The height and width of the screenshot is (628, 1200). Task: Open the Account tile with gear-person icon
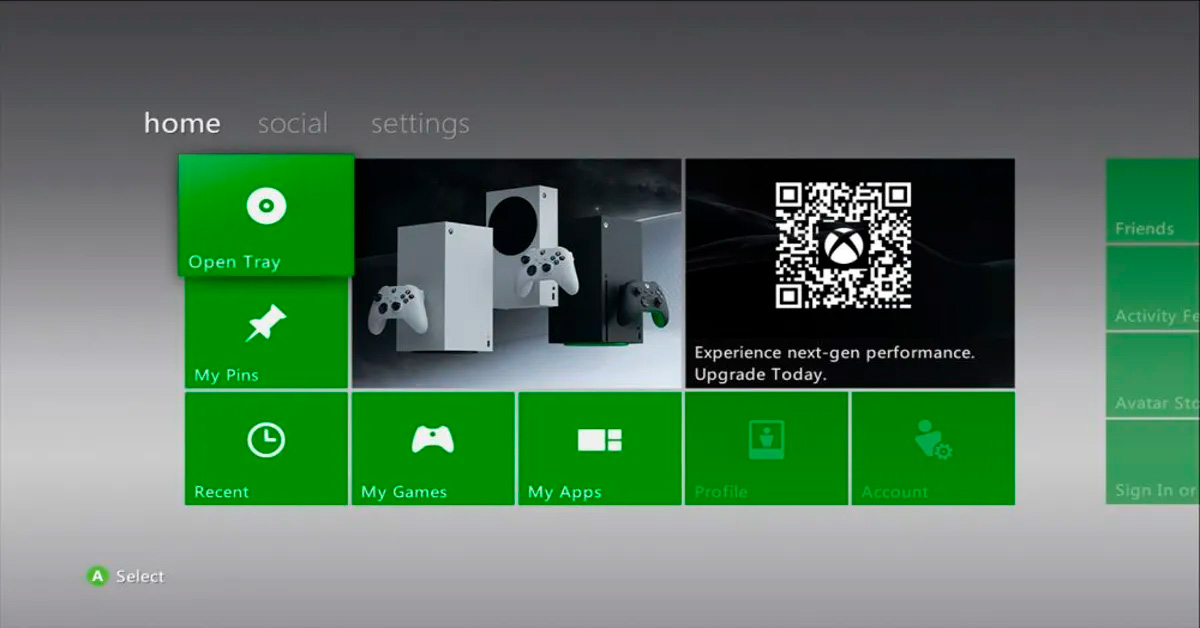(x=932, y=440)
